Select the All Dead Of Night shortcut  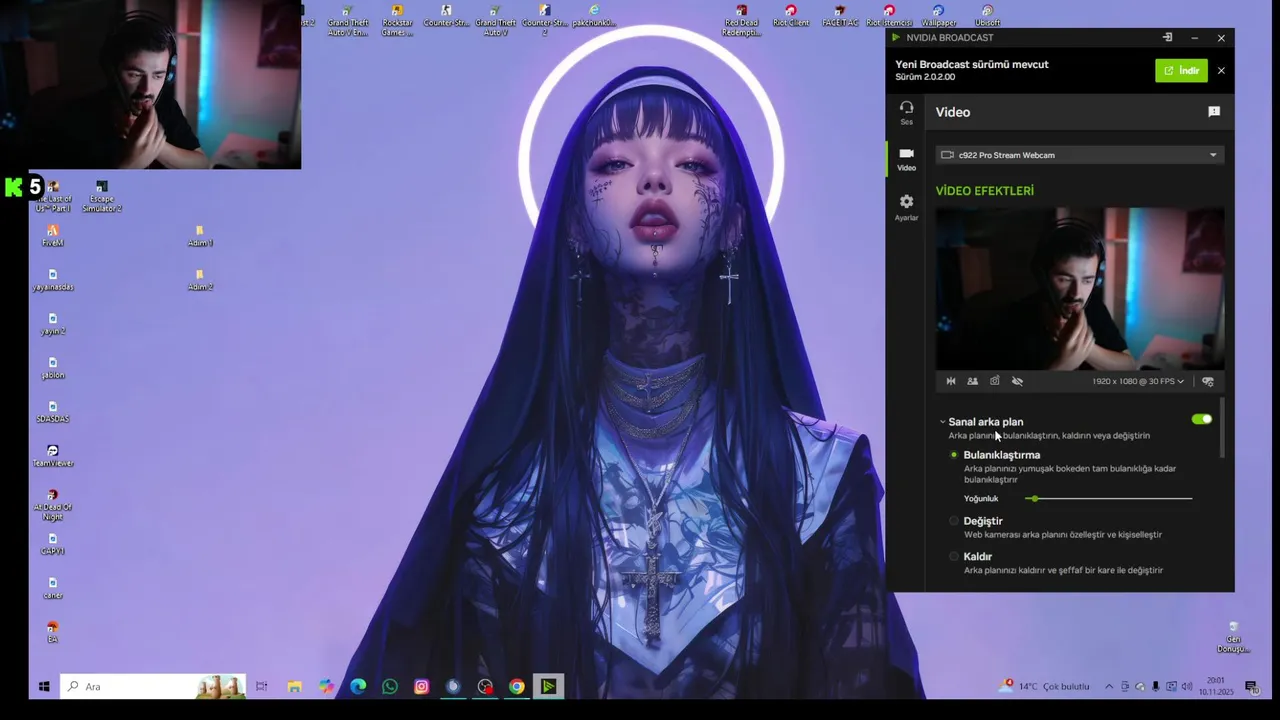(53, 505)
